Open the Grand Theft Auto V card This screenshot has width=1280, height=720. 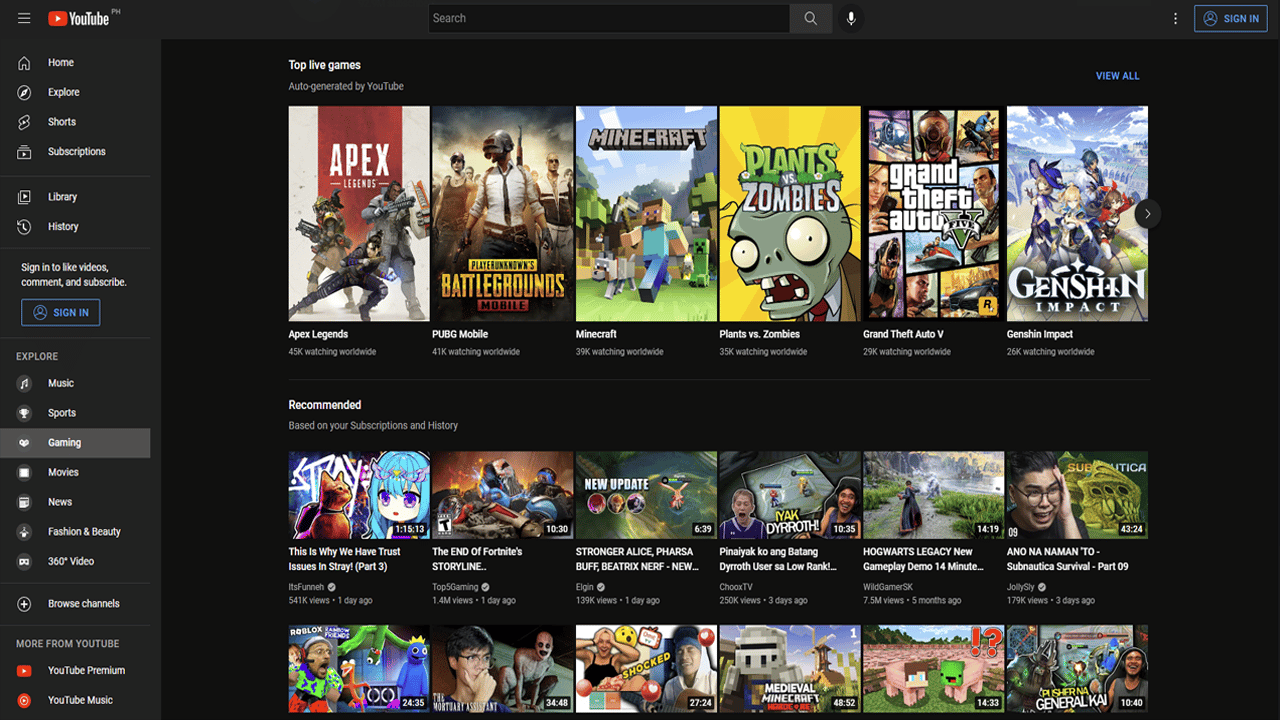point(934,213)
